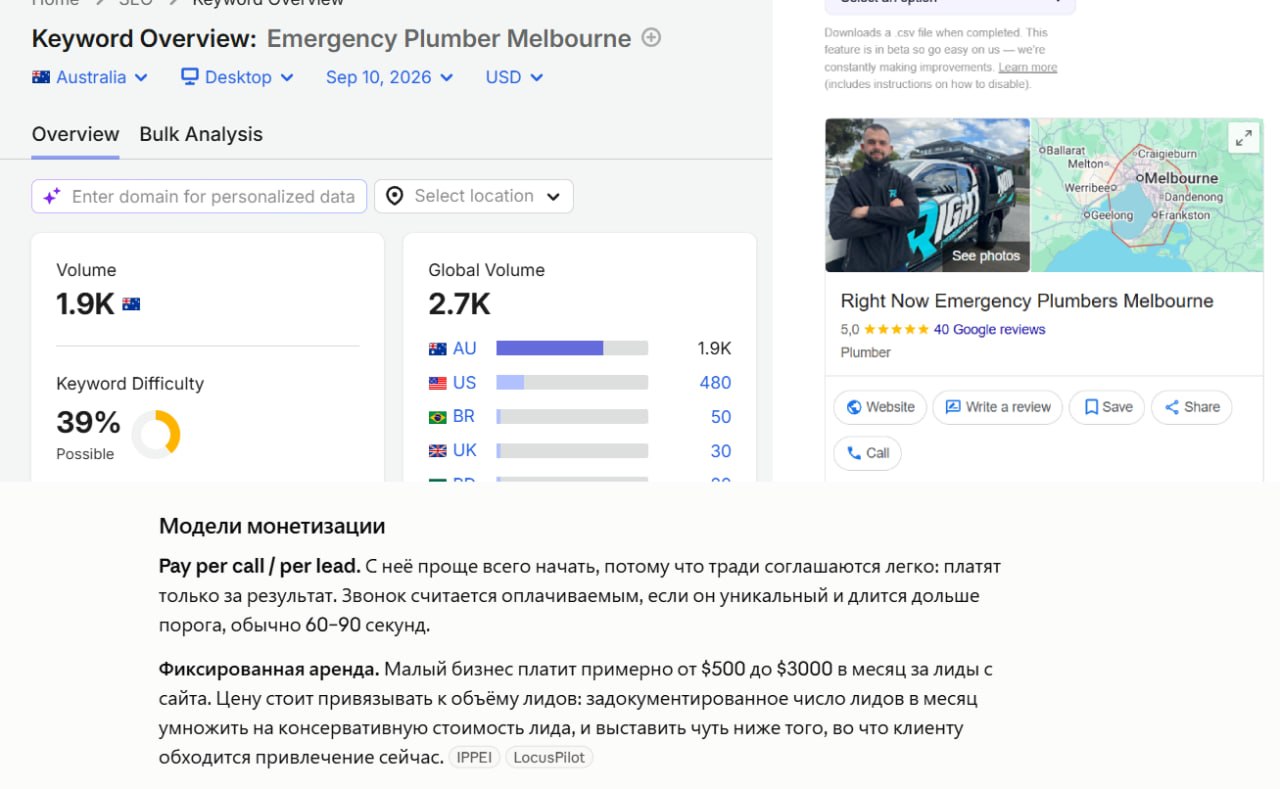Open the Select location dropdown
This screenshot has width=1280, height=789.
474,196
